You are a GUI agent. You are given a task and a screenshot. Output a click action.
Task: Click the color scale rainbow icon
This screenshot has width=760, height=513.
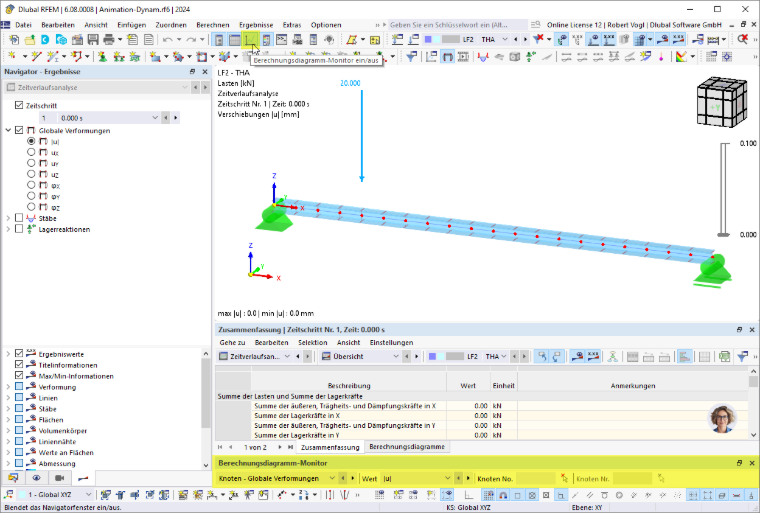tap(681, 57)
